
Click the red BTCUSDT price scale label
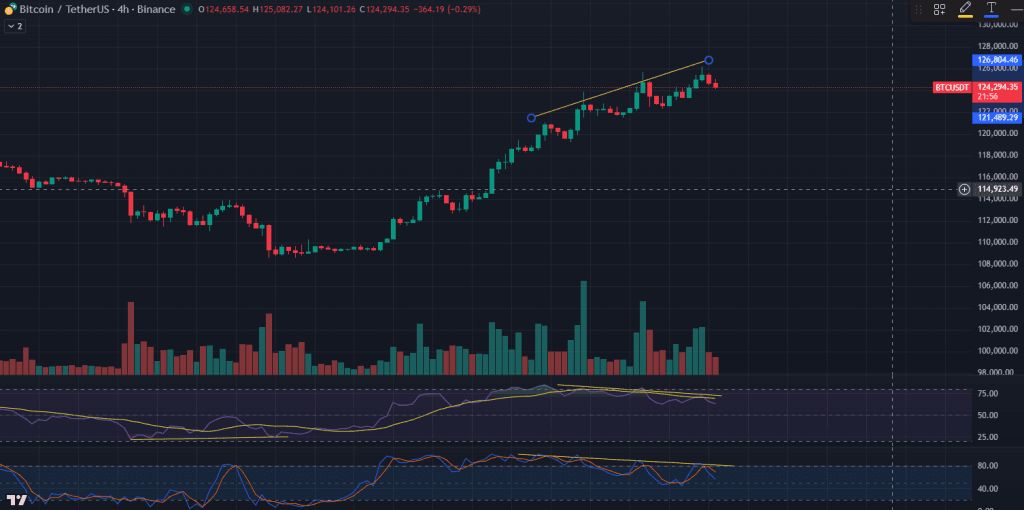[x=951, y=87]
